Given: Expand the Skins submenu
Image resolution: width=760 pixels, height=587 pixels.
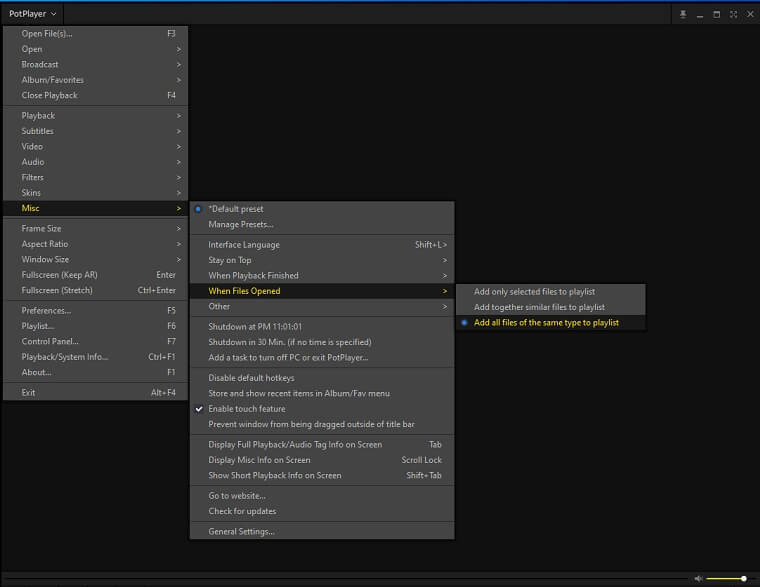Looking at the screenshot, I should (95, 193).
